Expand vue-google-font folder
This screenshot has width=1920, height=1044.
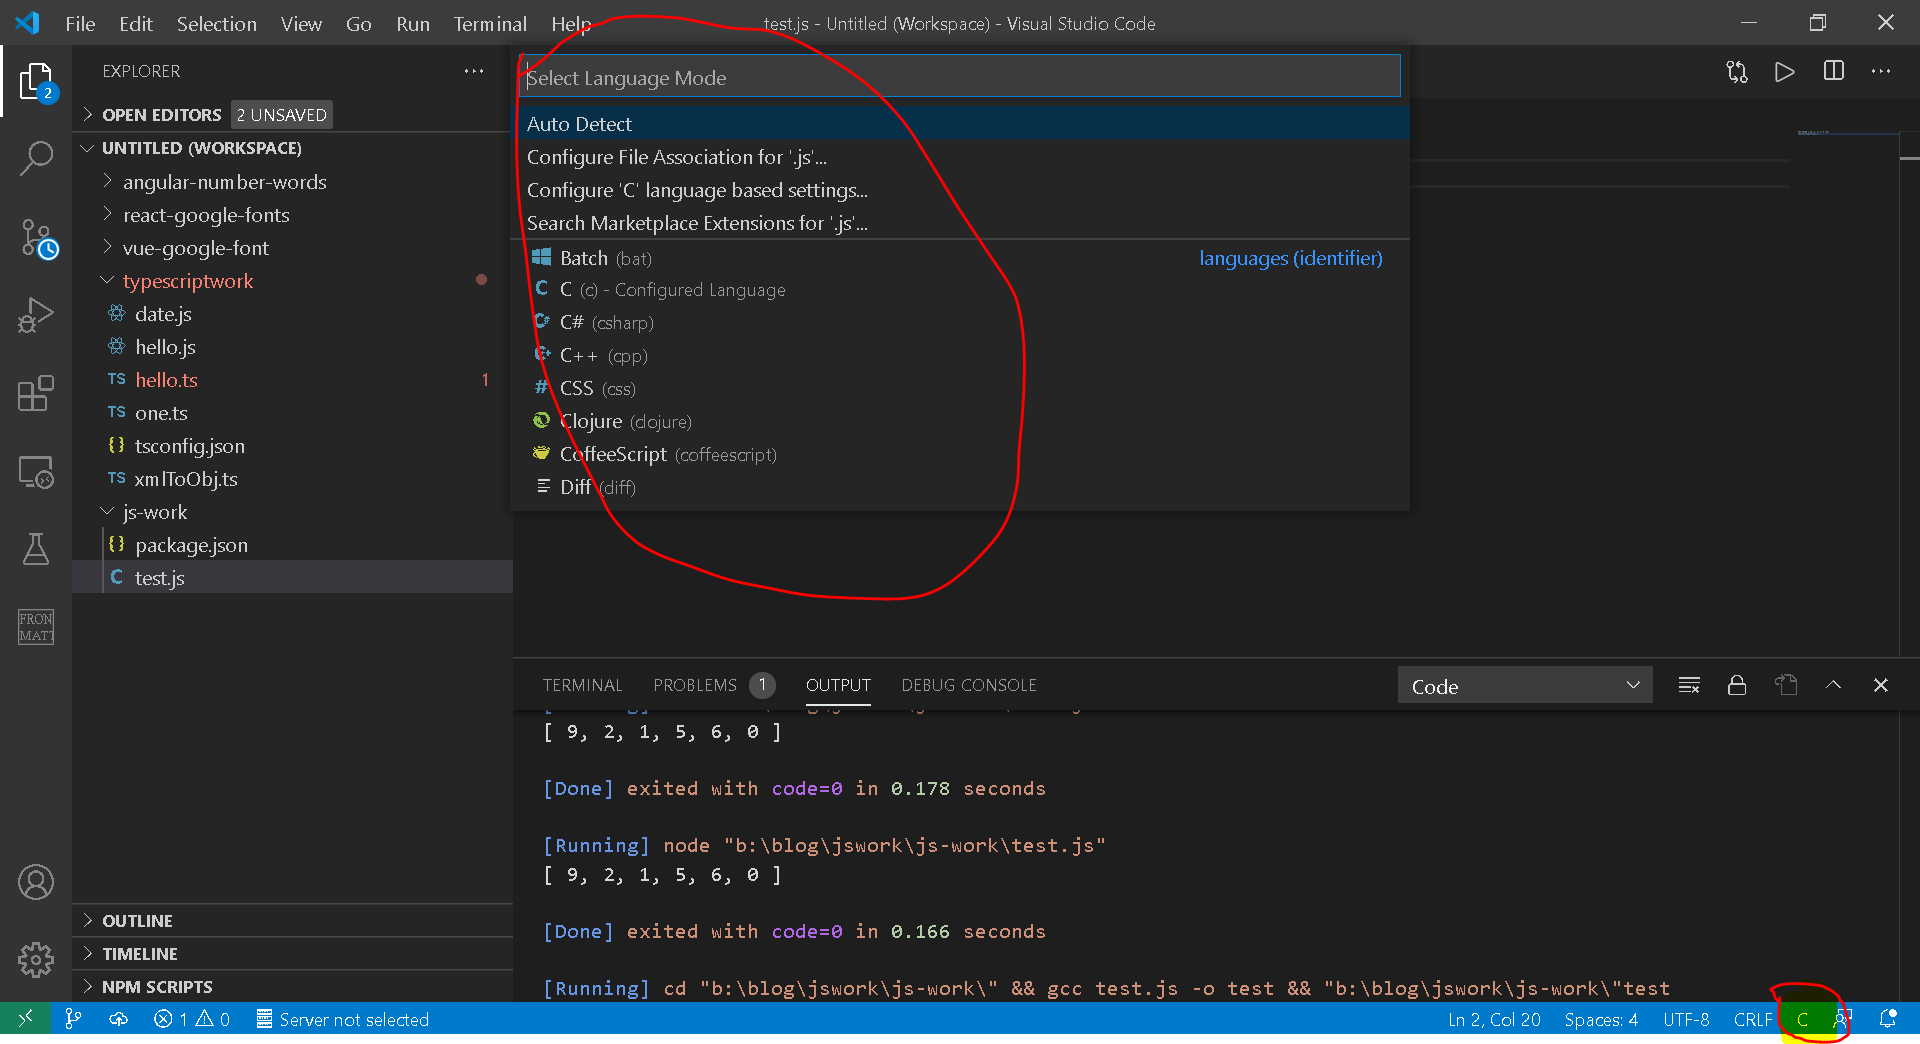pyautogui.click(x=195, y=248)
